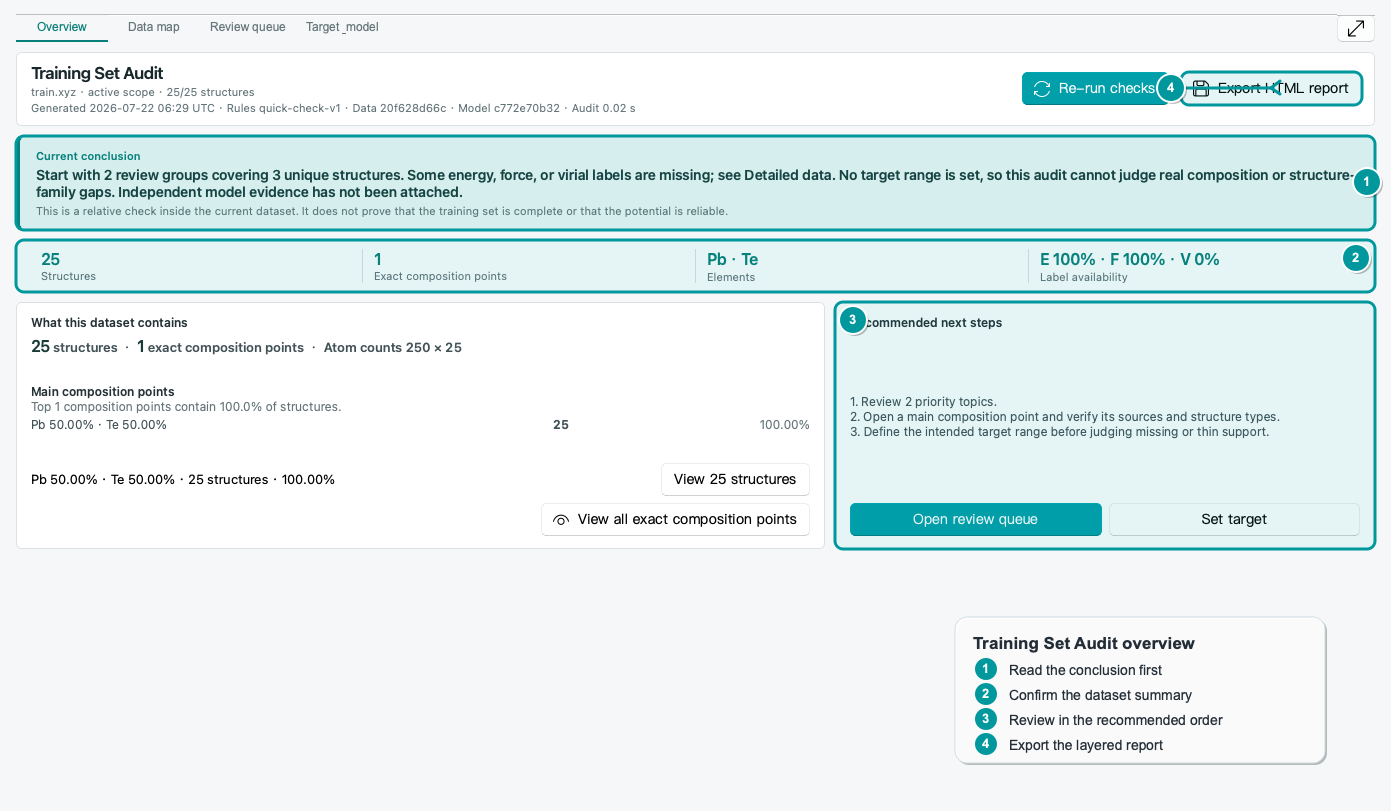Click the number 3 badge on the recommended steps panel
The width and height of the screenshot is (1391, 811).
tap(852, 320)
